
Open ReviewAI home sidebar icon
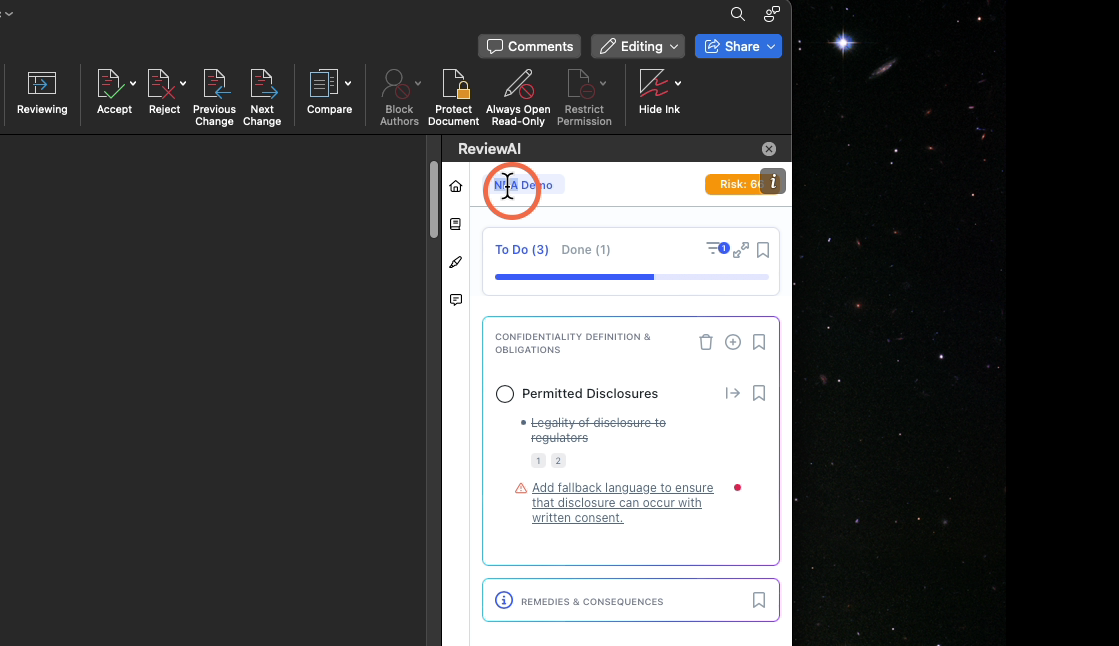(456, 186)
